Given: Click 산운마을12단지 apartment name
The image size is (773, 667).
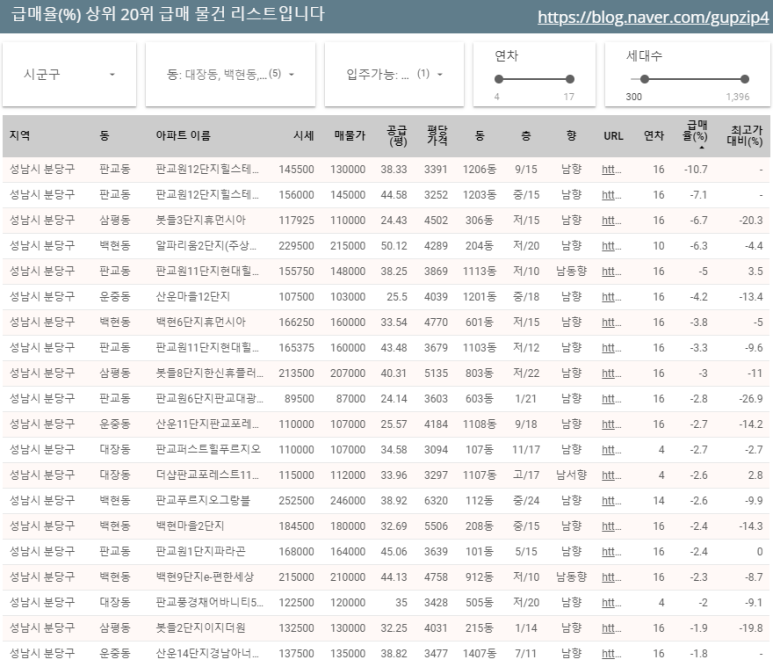Looking at the screenshot, I should [x=193, y=297].
